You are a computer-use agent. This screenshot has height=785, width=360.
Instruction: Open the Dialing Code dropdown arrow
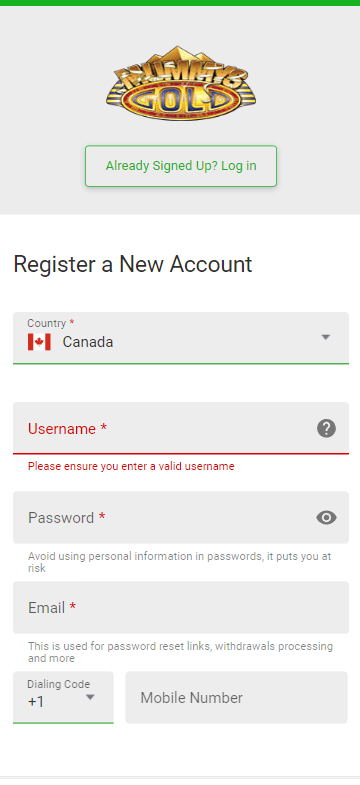pyautogui.click(x=90, y=697)
